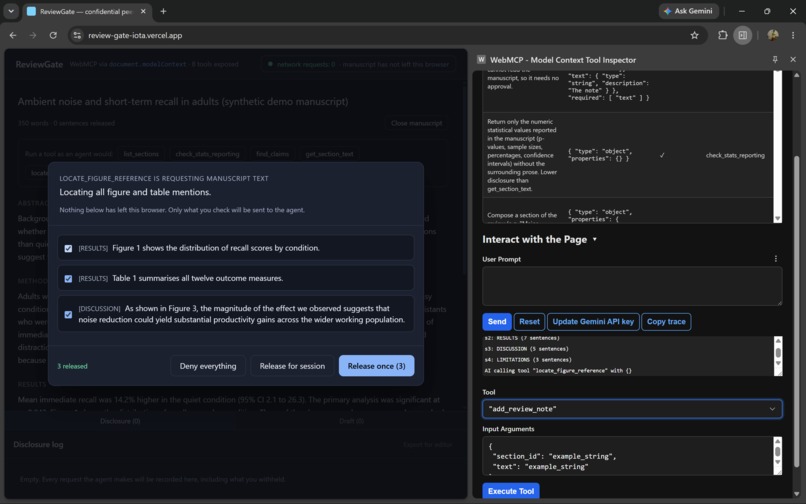Open the Tool dropdown showing add_review_note
The image size is (806, 504).
tap(632, 409)
